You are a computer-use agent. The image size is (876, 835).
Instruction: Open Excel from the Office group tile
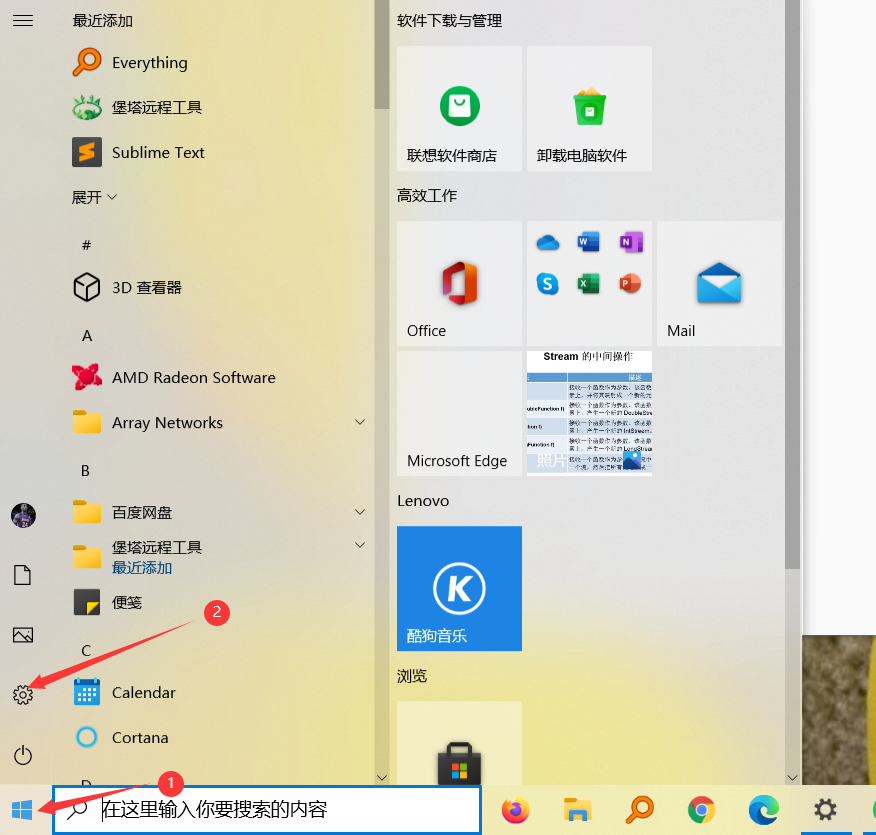pos(588,284)
